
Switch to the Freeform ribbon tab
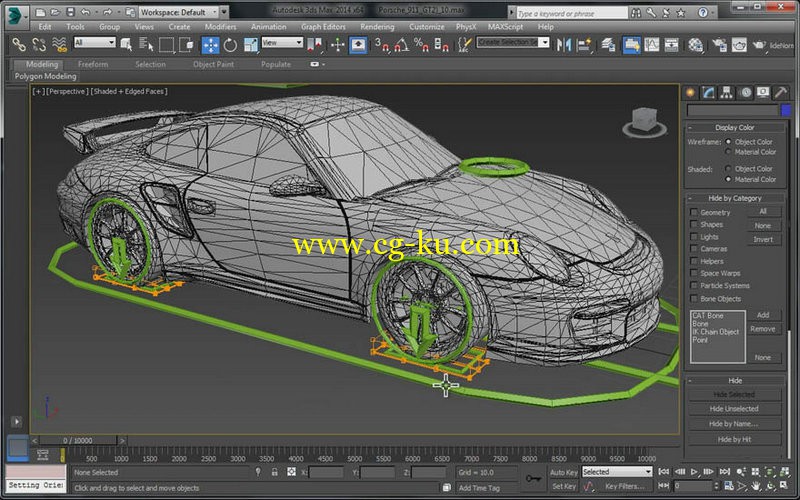(93, 64)
